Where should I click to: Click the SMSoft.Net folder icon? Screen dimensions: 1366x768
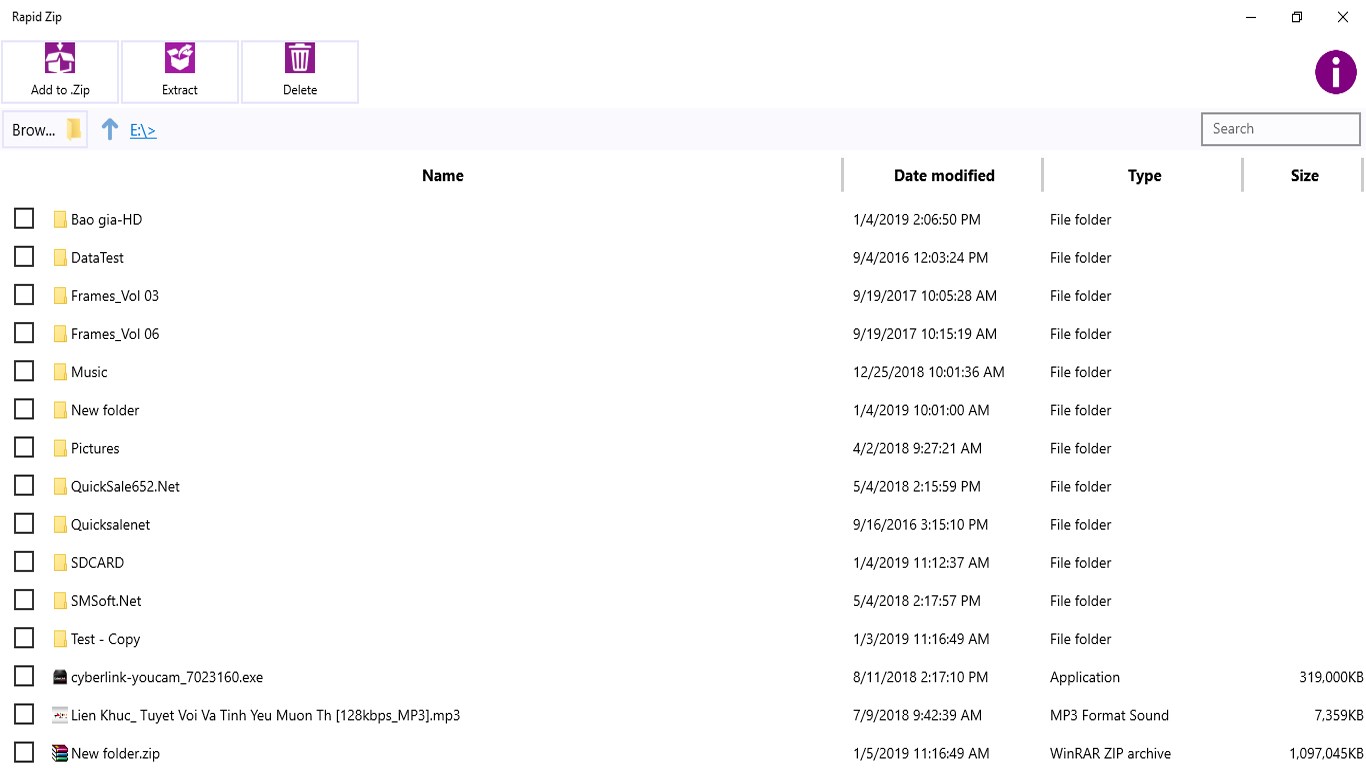(x=60, y=601)
